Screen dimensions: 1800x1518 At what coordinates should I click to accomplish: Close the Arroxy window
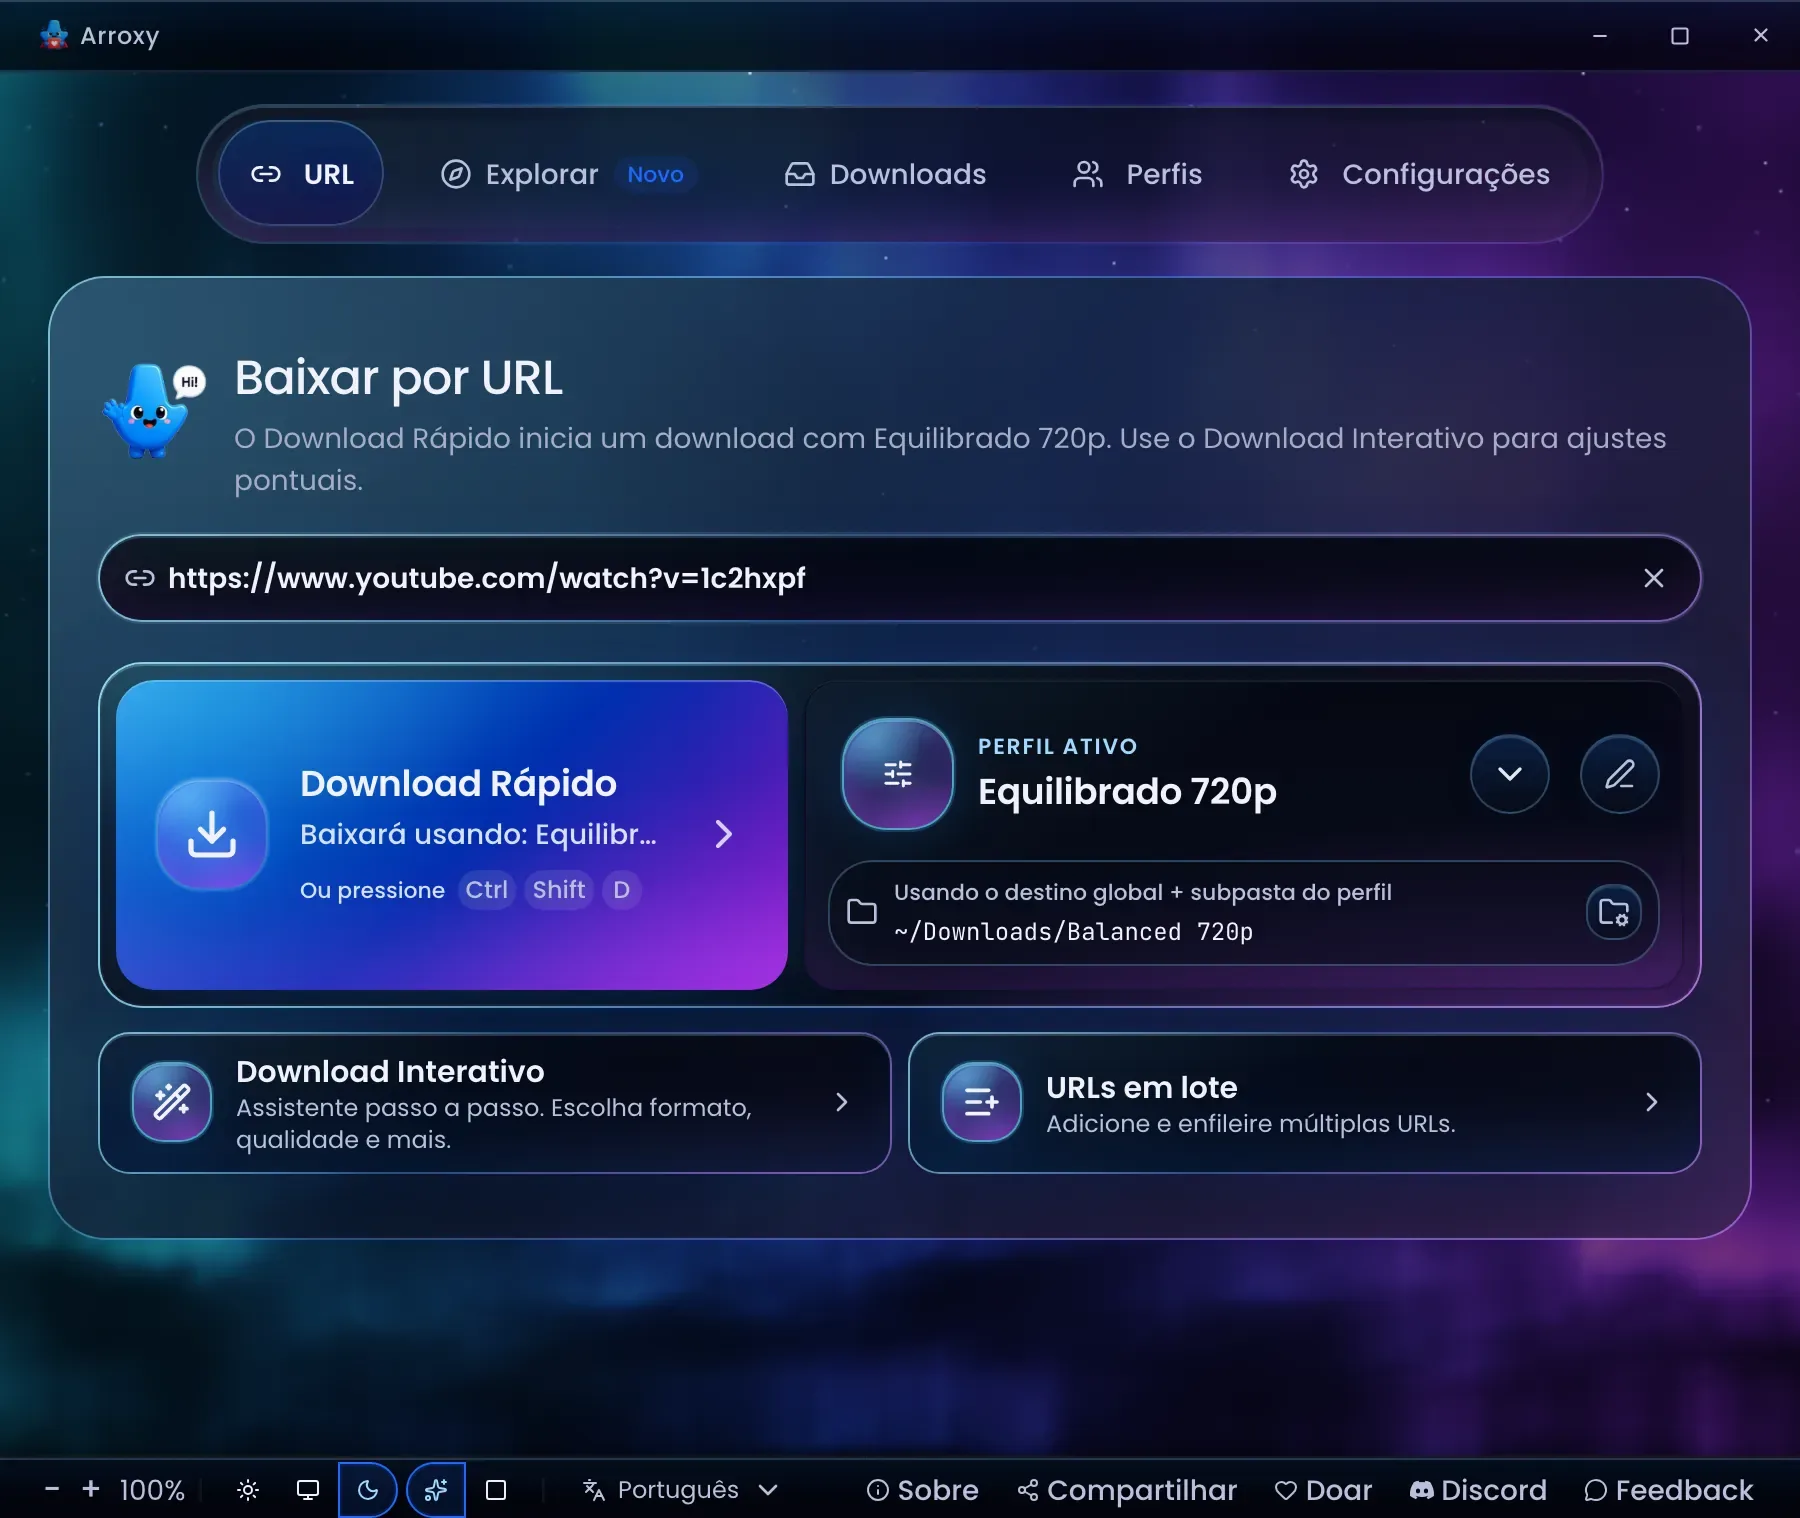1761,35
